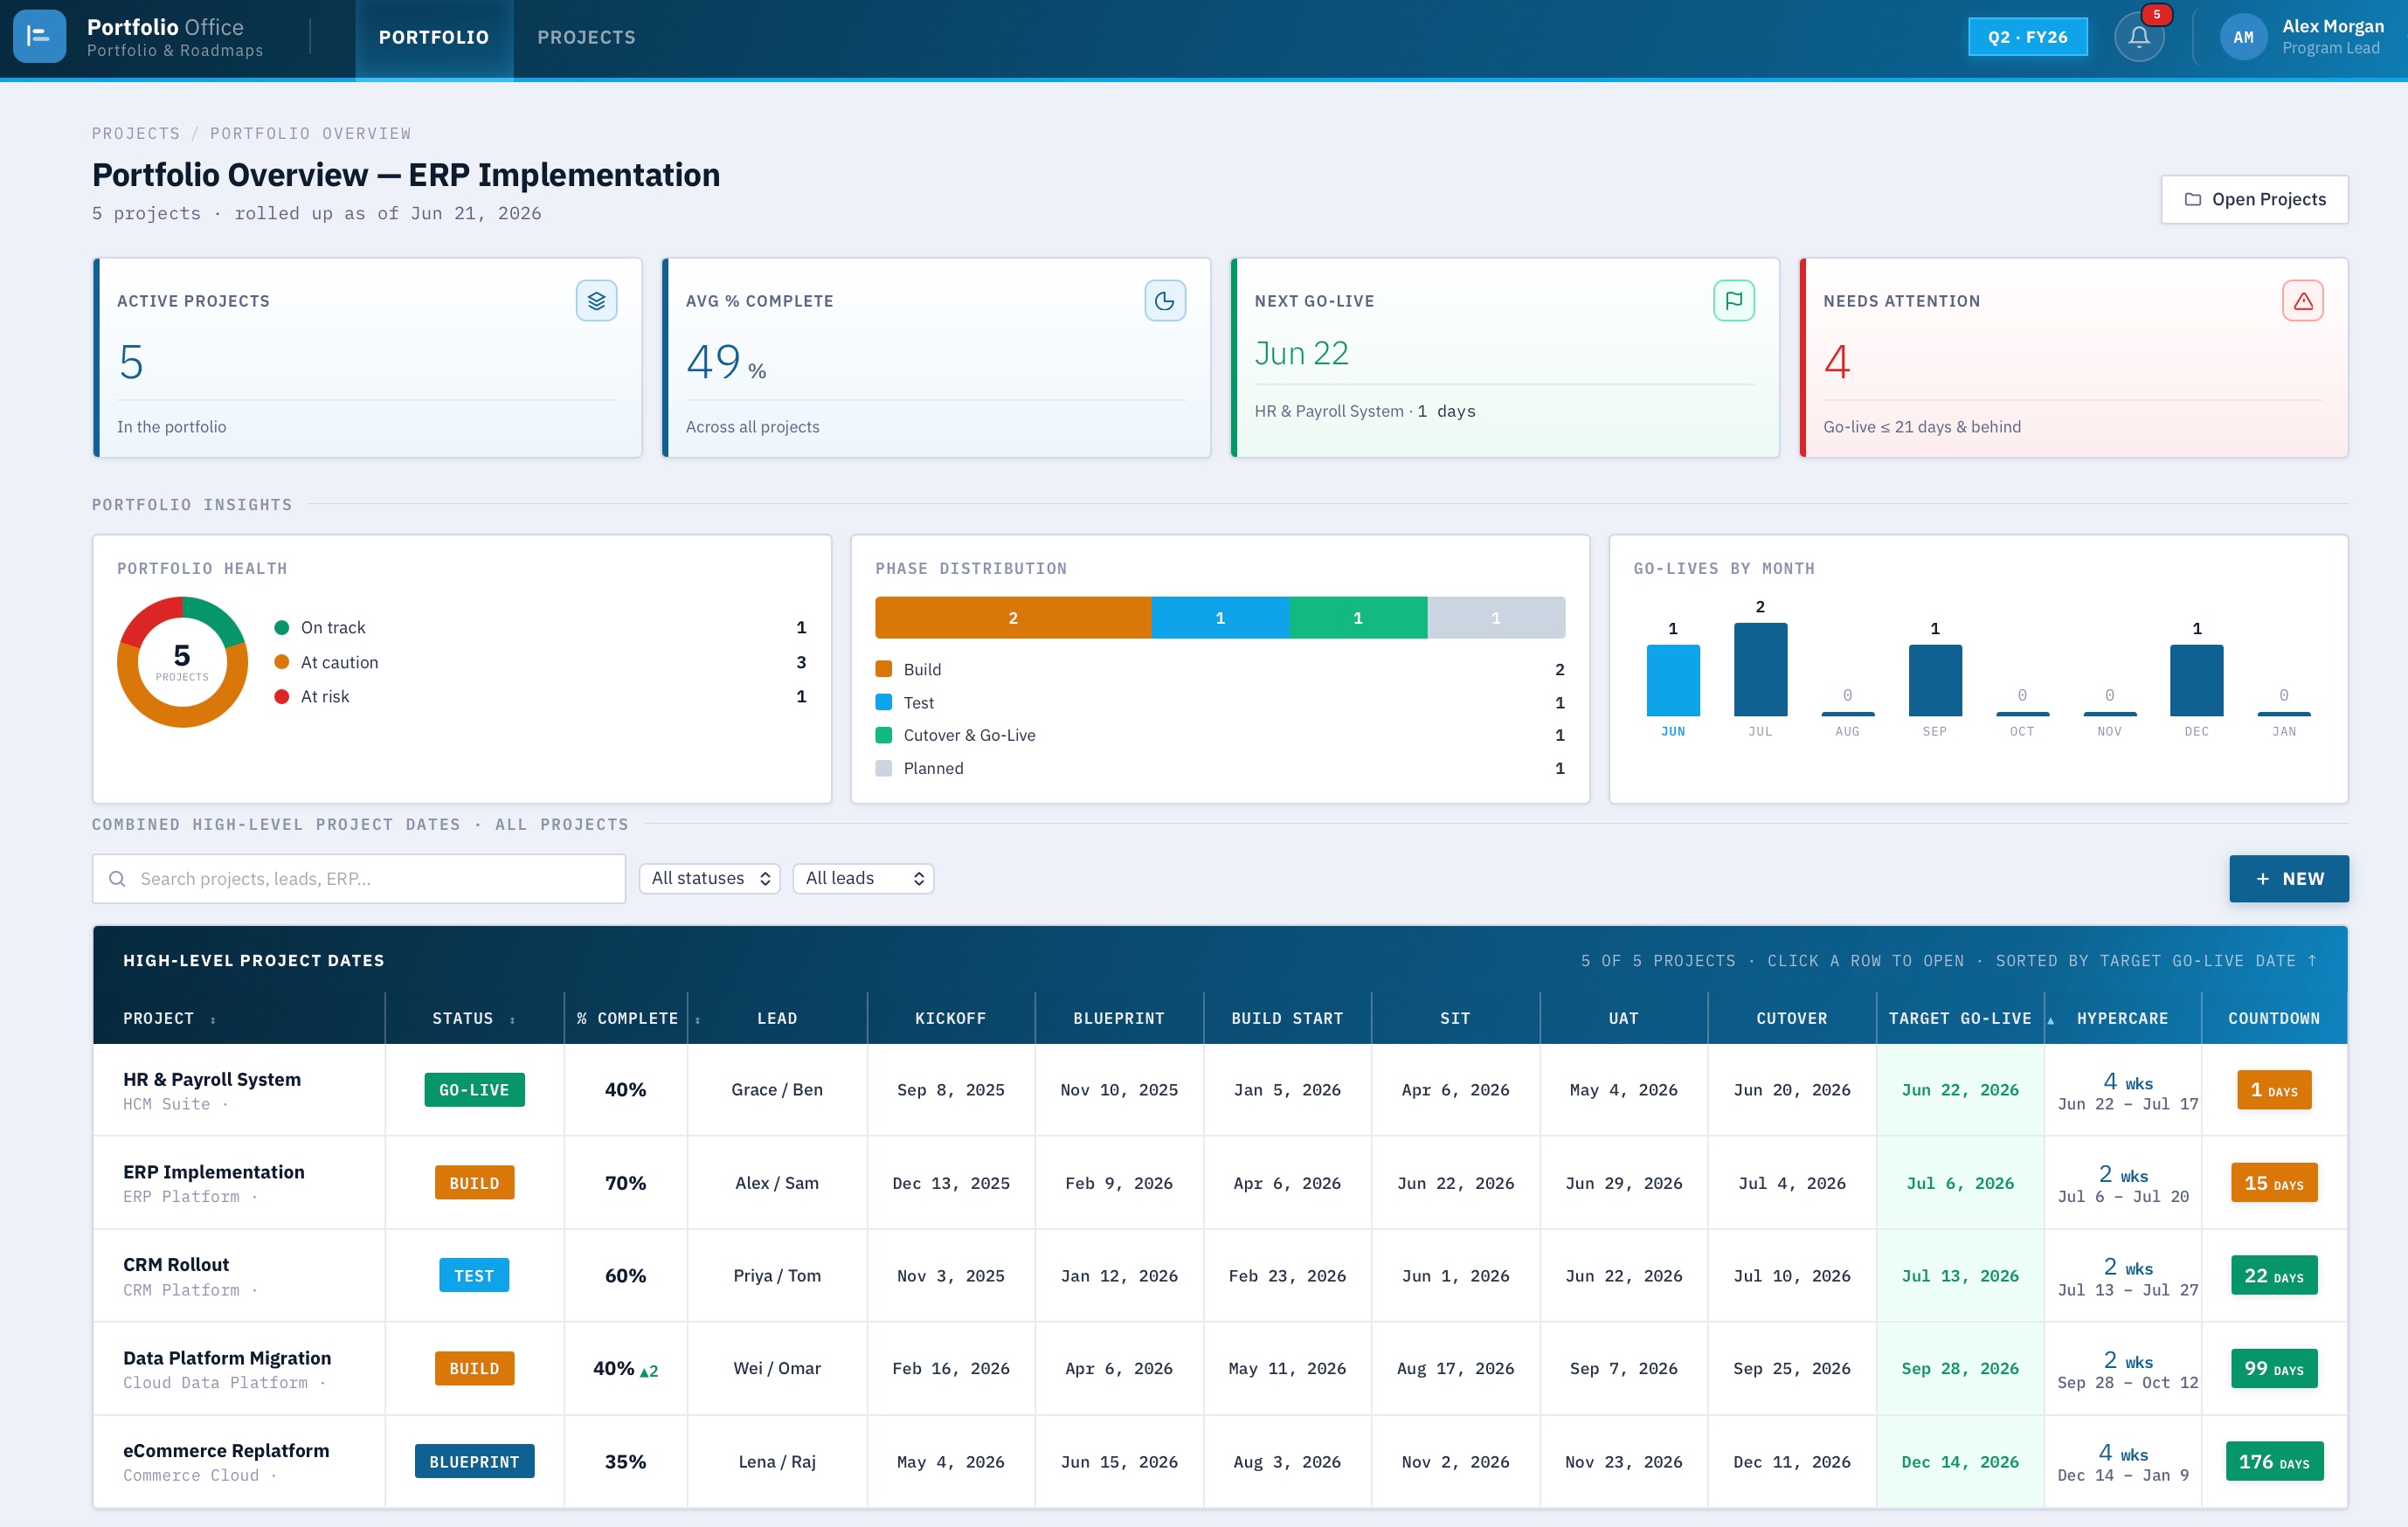The image size is (2408, 1527).
Task: Click the orange Build bar segment
Action: tap(1013, 618)
